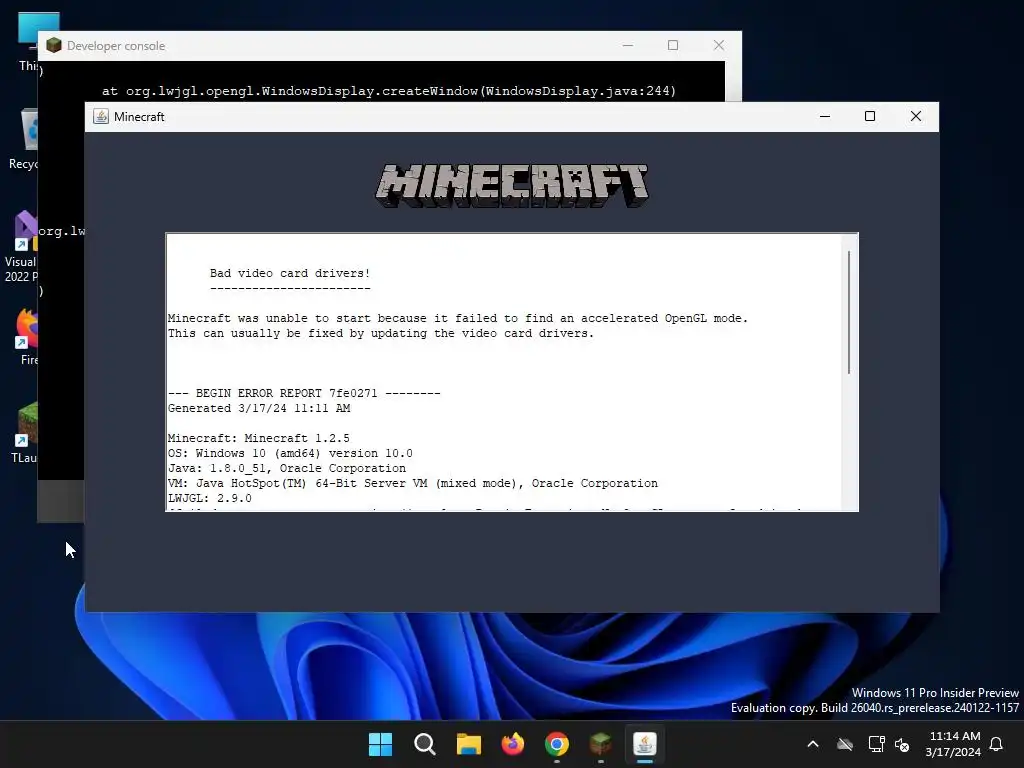
Task: Click the "Generated 3/17/24 11:11 AM" line
Action: (x=259, y=408)
